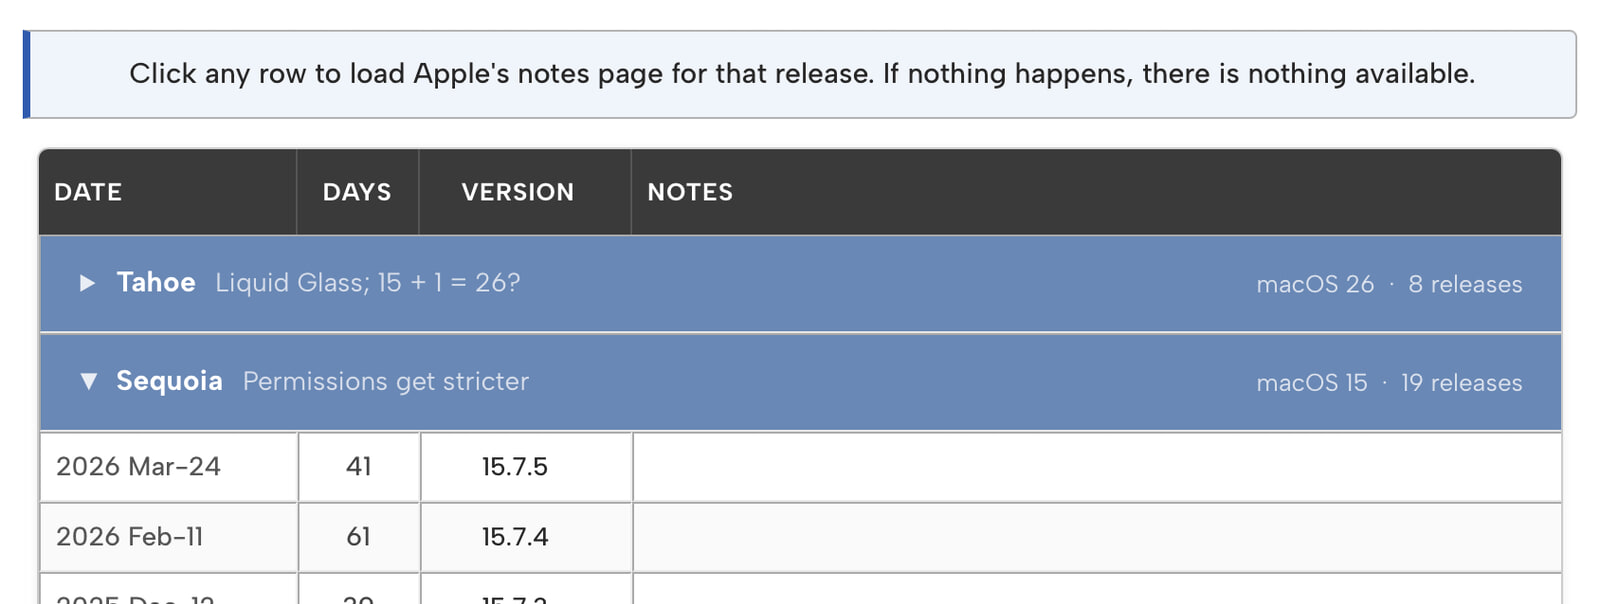Click the empty notes cell for 15.7.5
The height and width of the screenshot is (604, 1600).
pos(1096,466)
